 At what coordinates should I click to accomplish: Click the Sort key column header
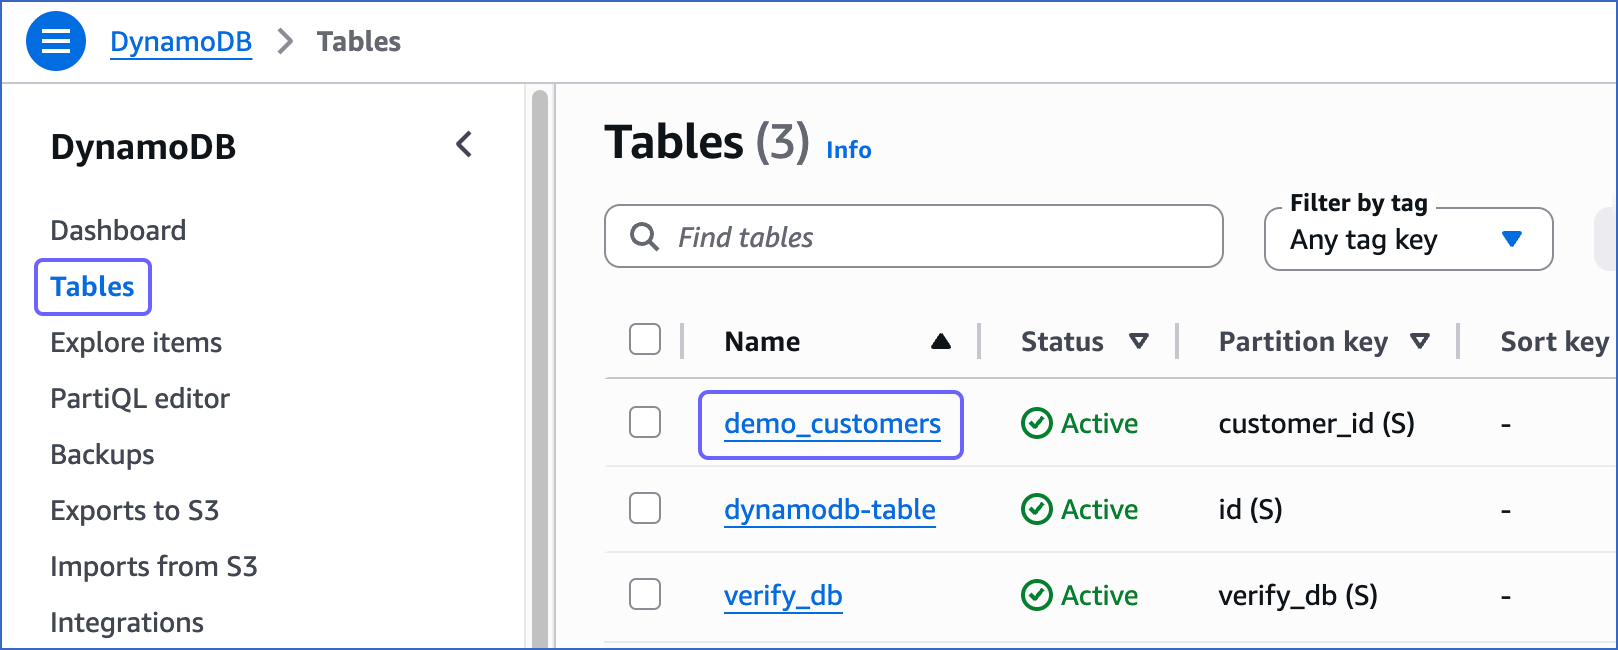(x=1555, y=342)
